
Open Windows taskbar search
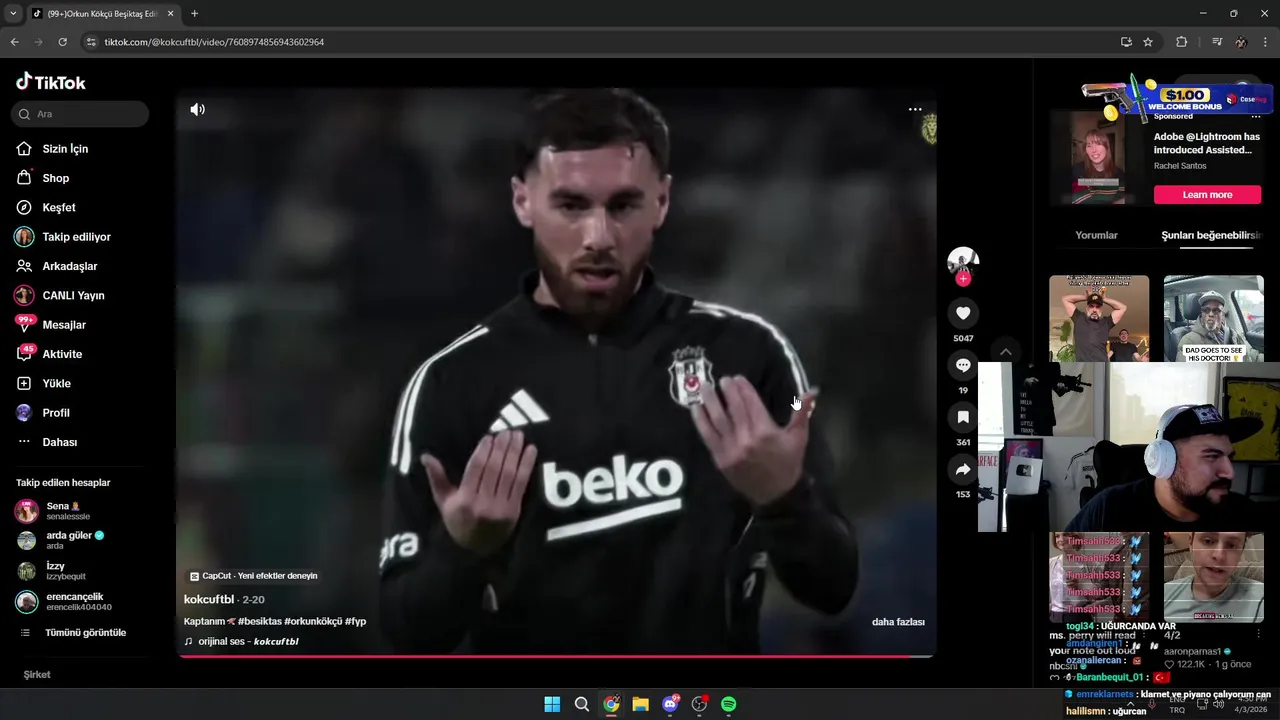click(x=581, y=704)
